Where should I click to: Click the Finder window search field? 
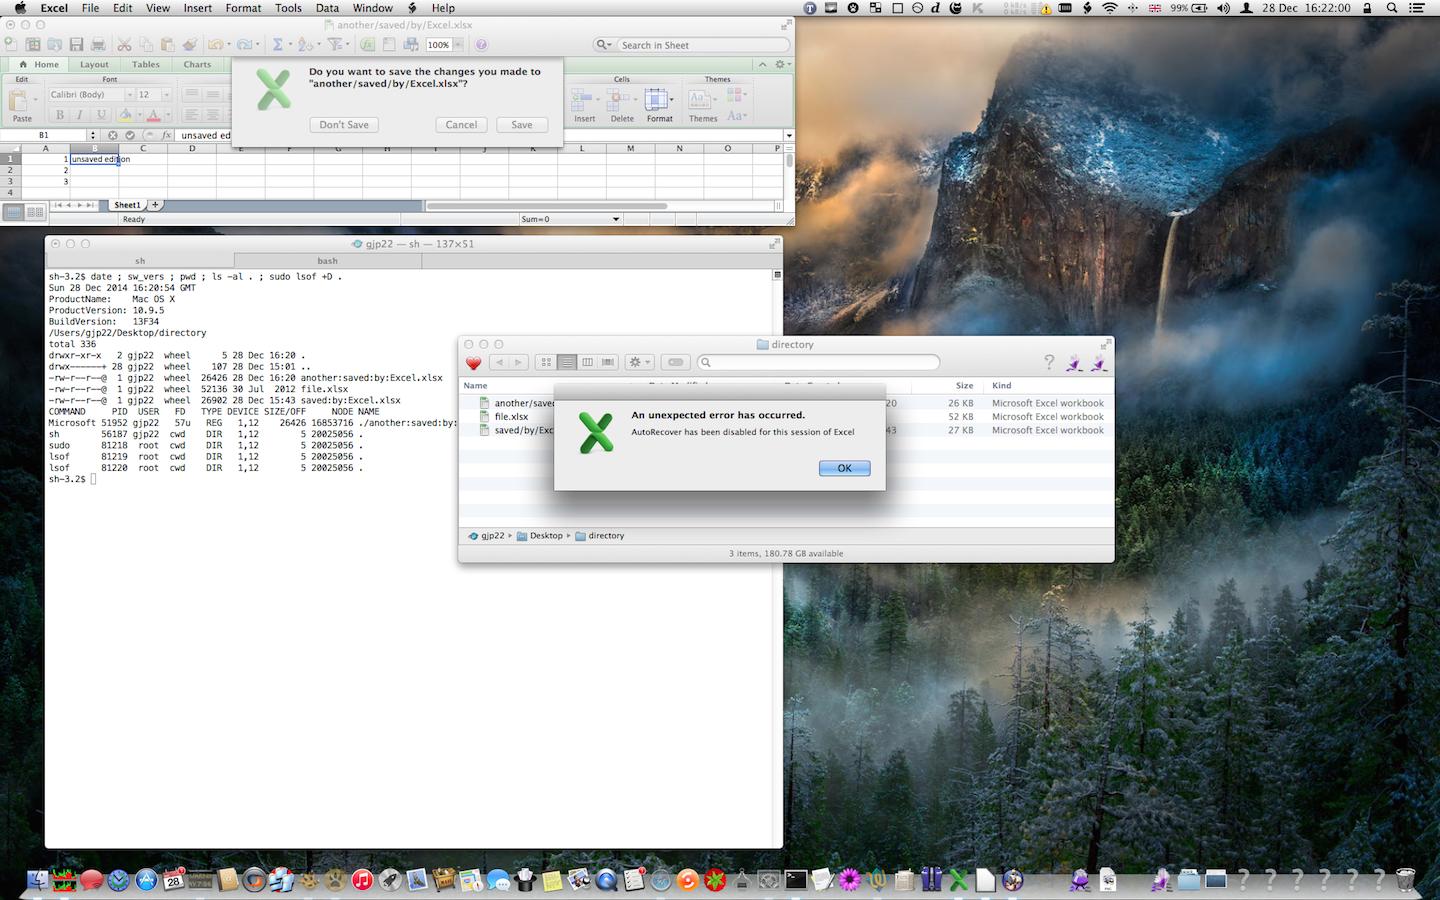819,362
